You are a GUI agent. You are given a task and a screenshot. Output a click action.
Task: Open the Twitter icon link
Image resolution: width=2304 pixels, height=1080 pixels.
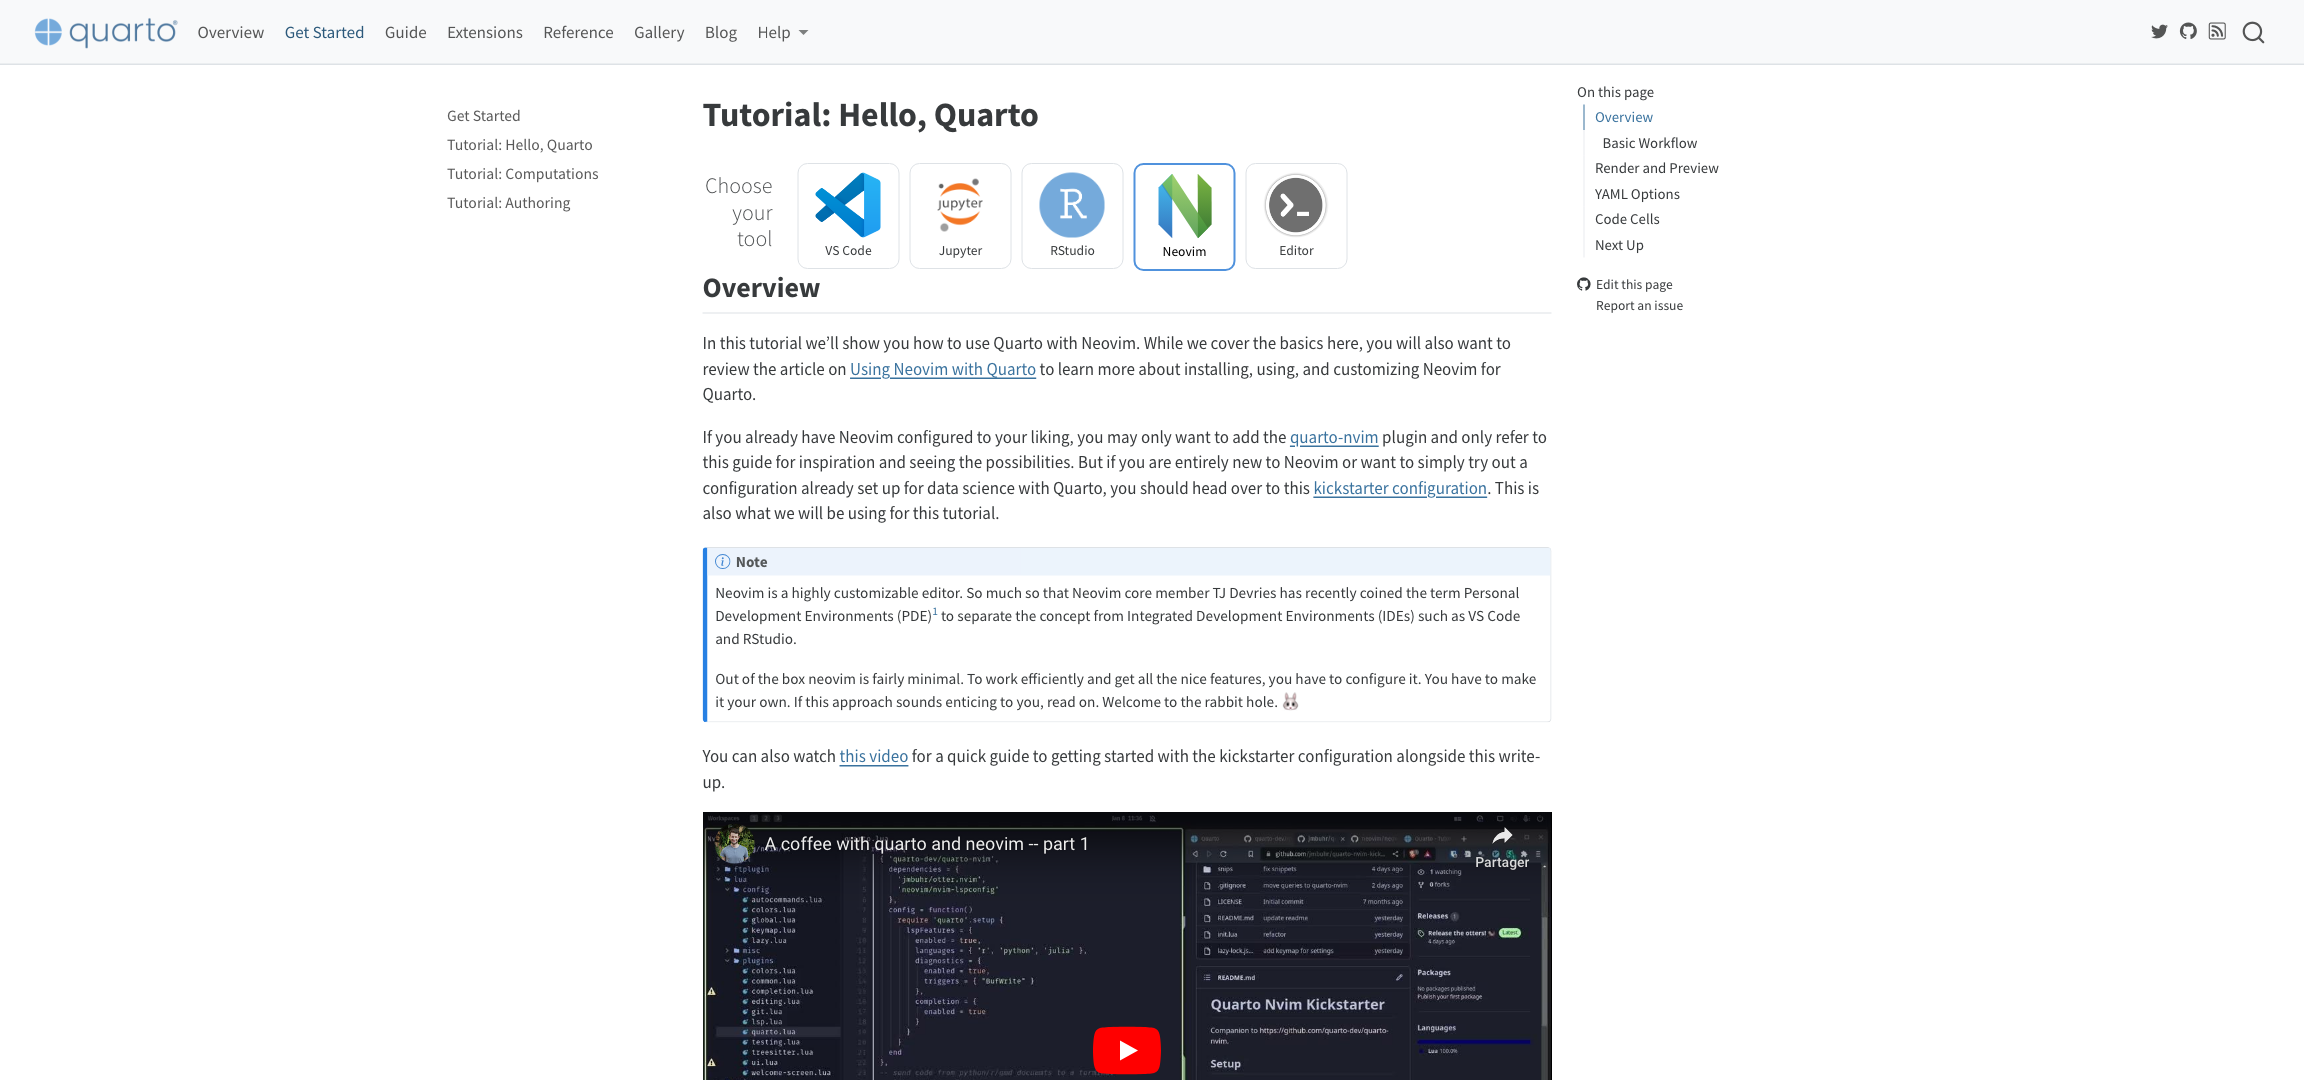coord(2159,32)
